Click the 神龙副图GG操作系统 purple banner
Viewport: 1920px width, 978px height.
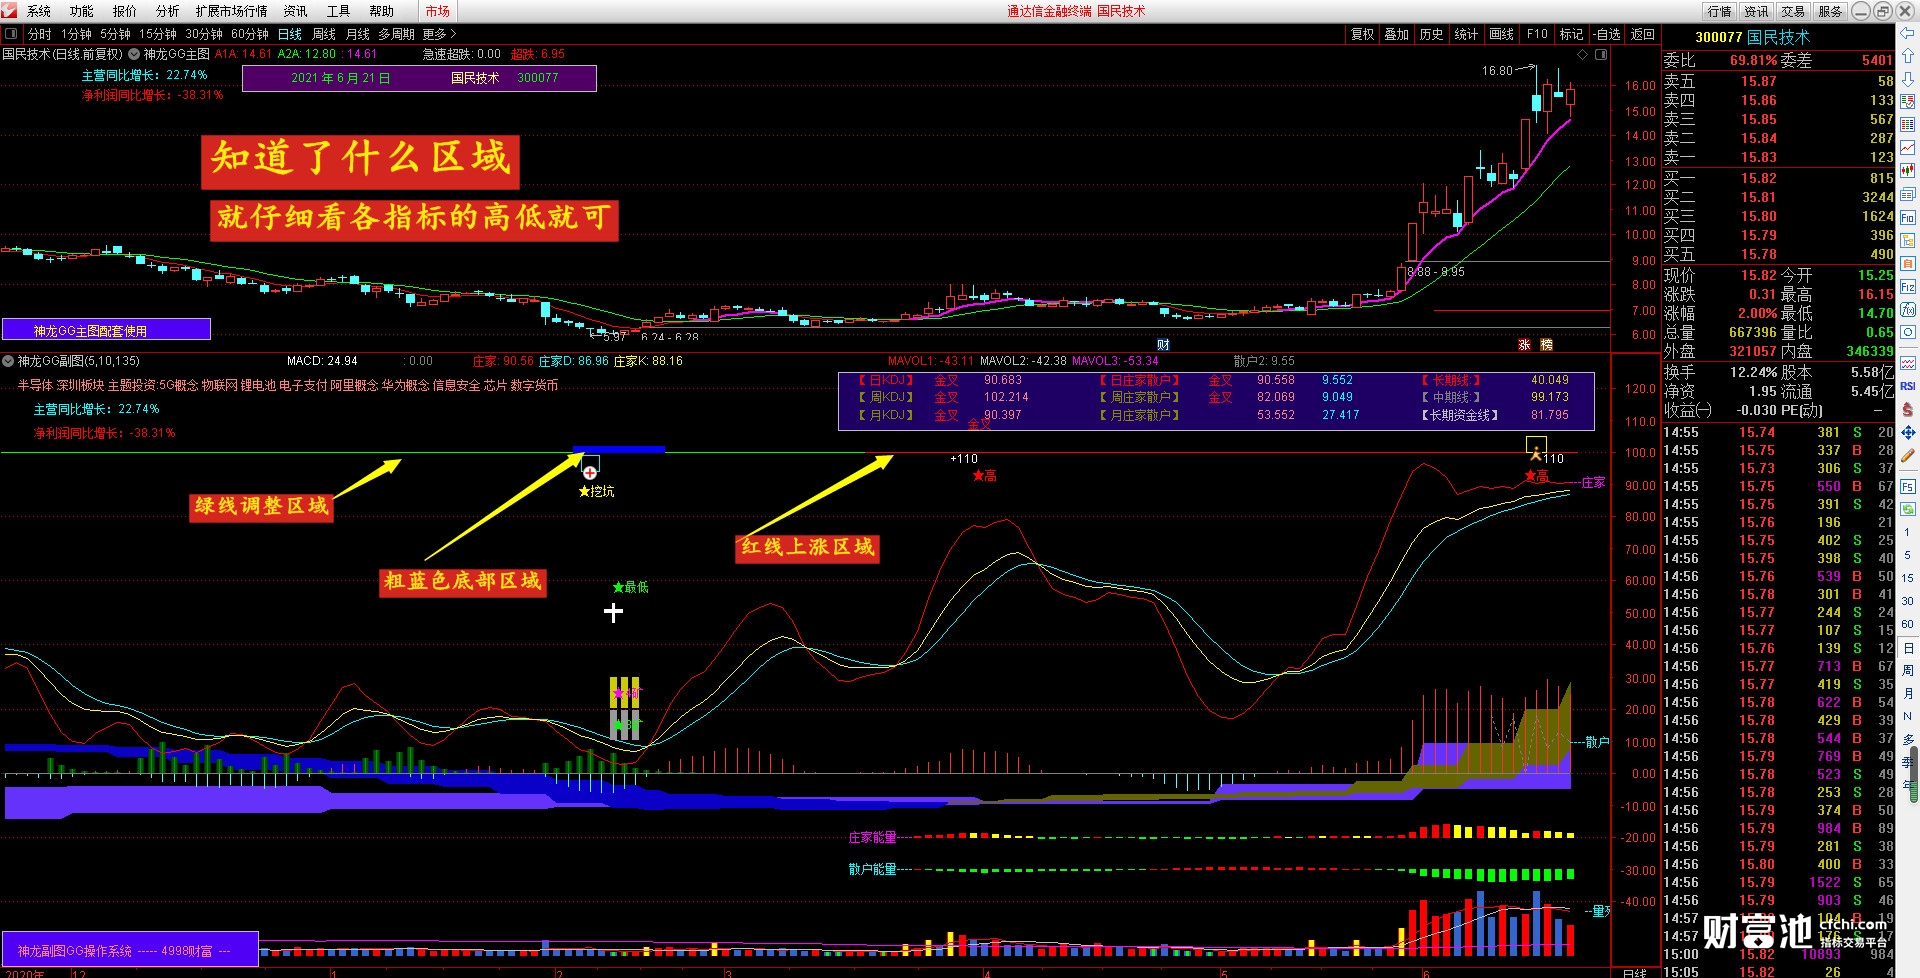130,950
